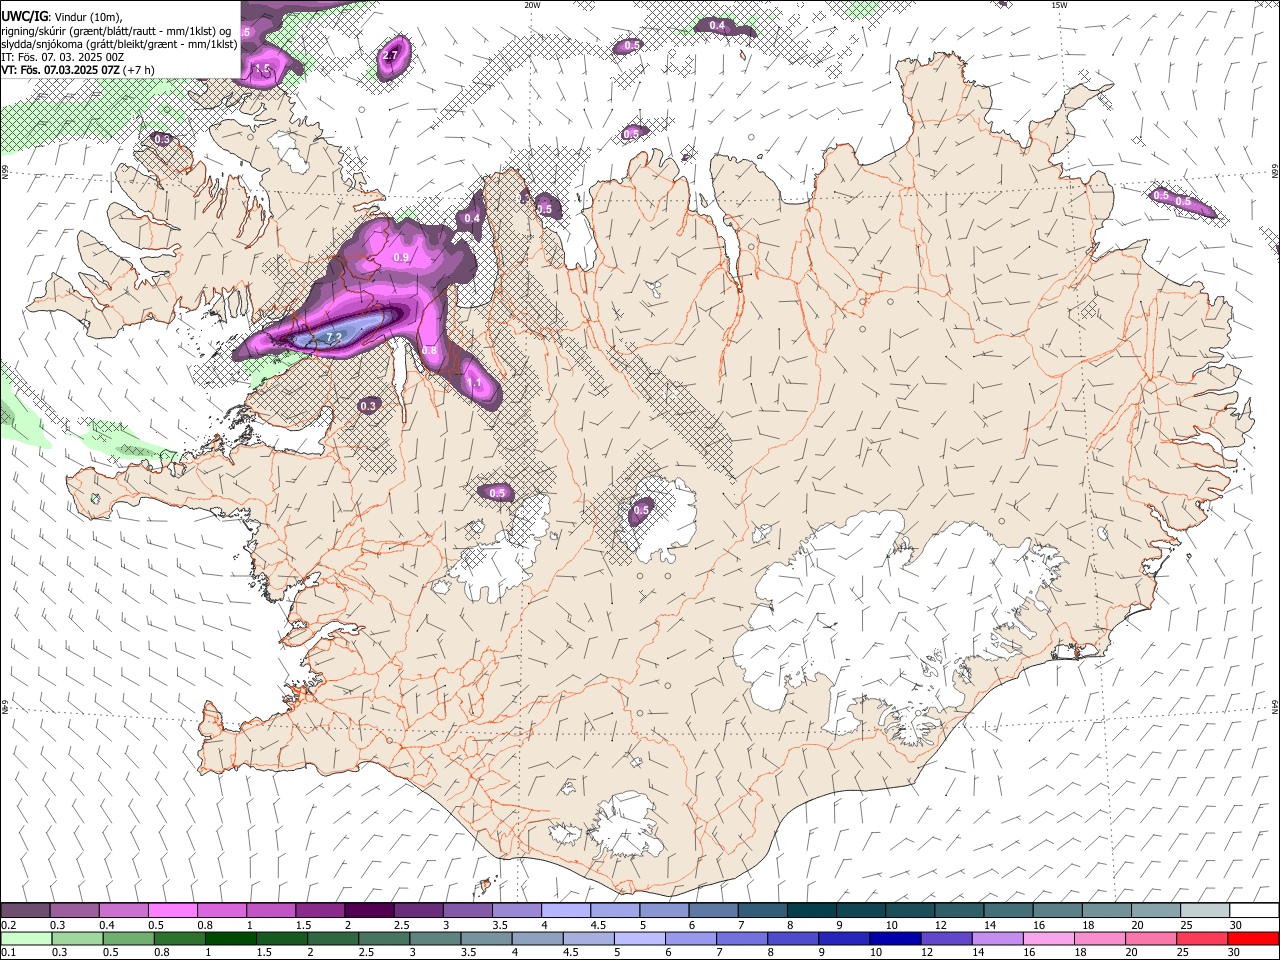Click the 'rigning/skúrir' legend description line
The width and height of the screenshot is (1280, 960).
[115, 31]
